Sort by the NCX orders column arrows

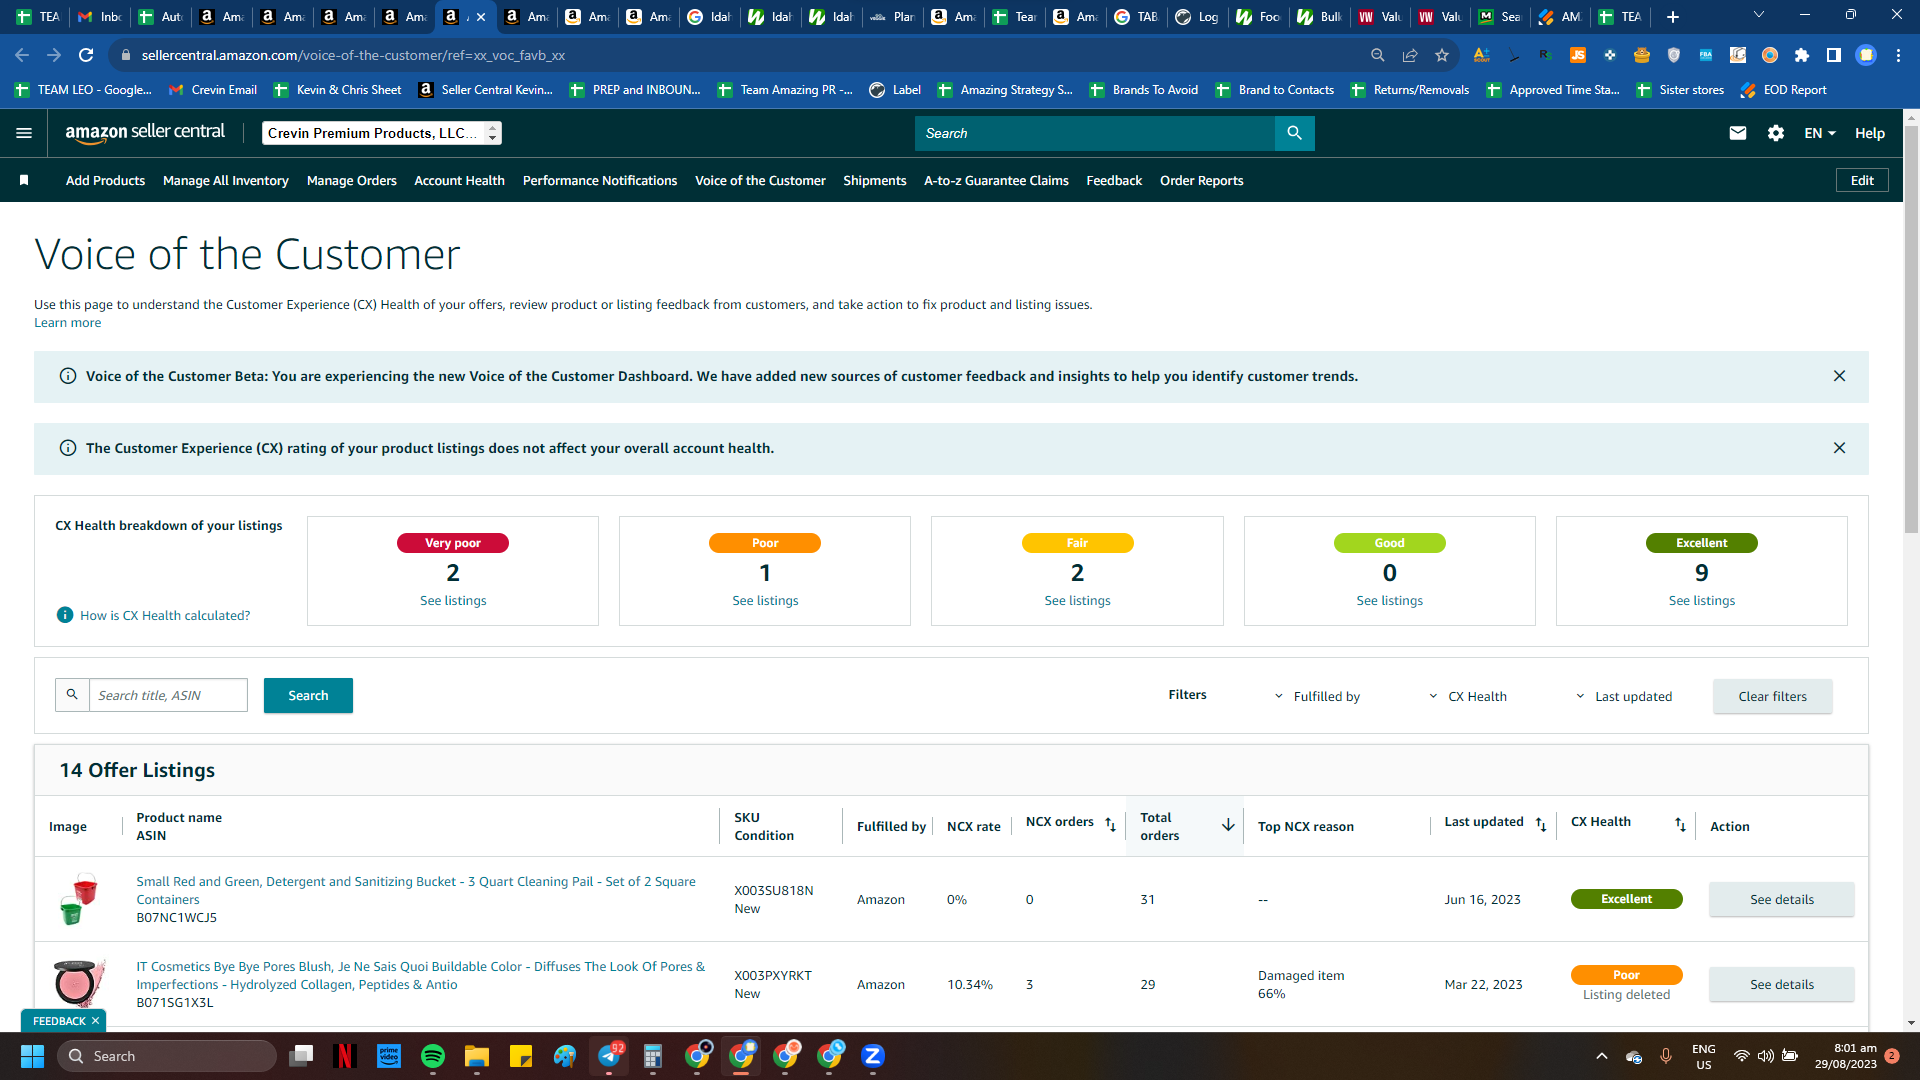pyautogui.click(x=1110, y=824)
